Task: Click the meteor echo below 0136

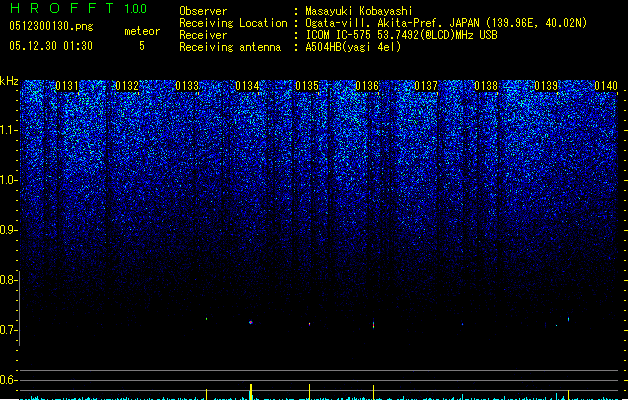Action: click(x=373, y=325)
